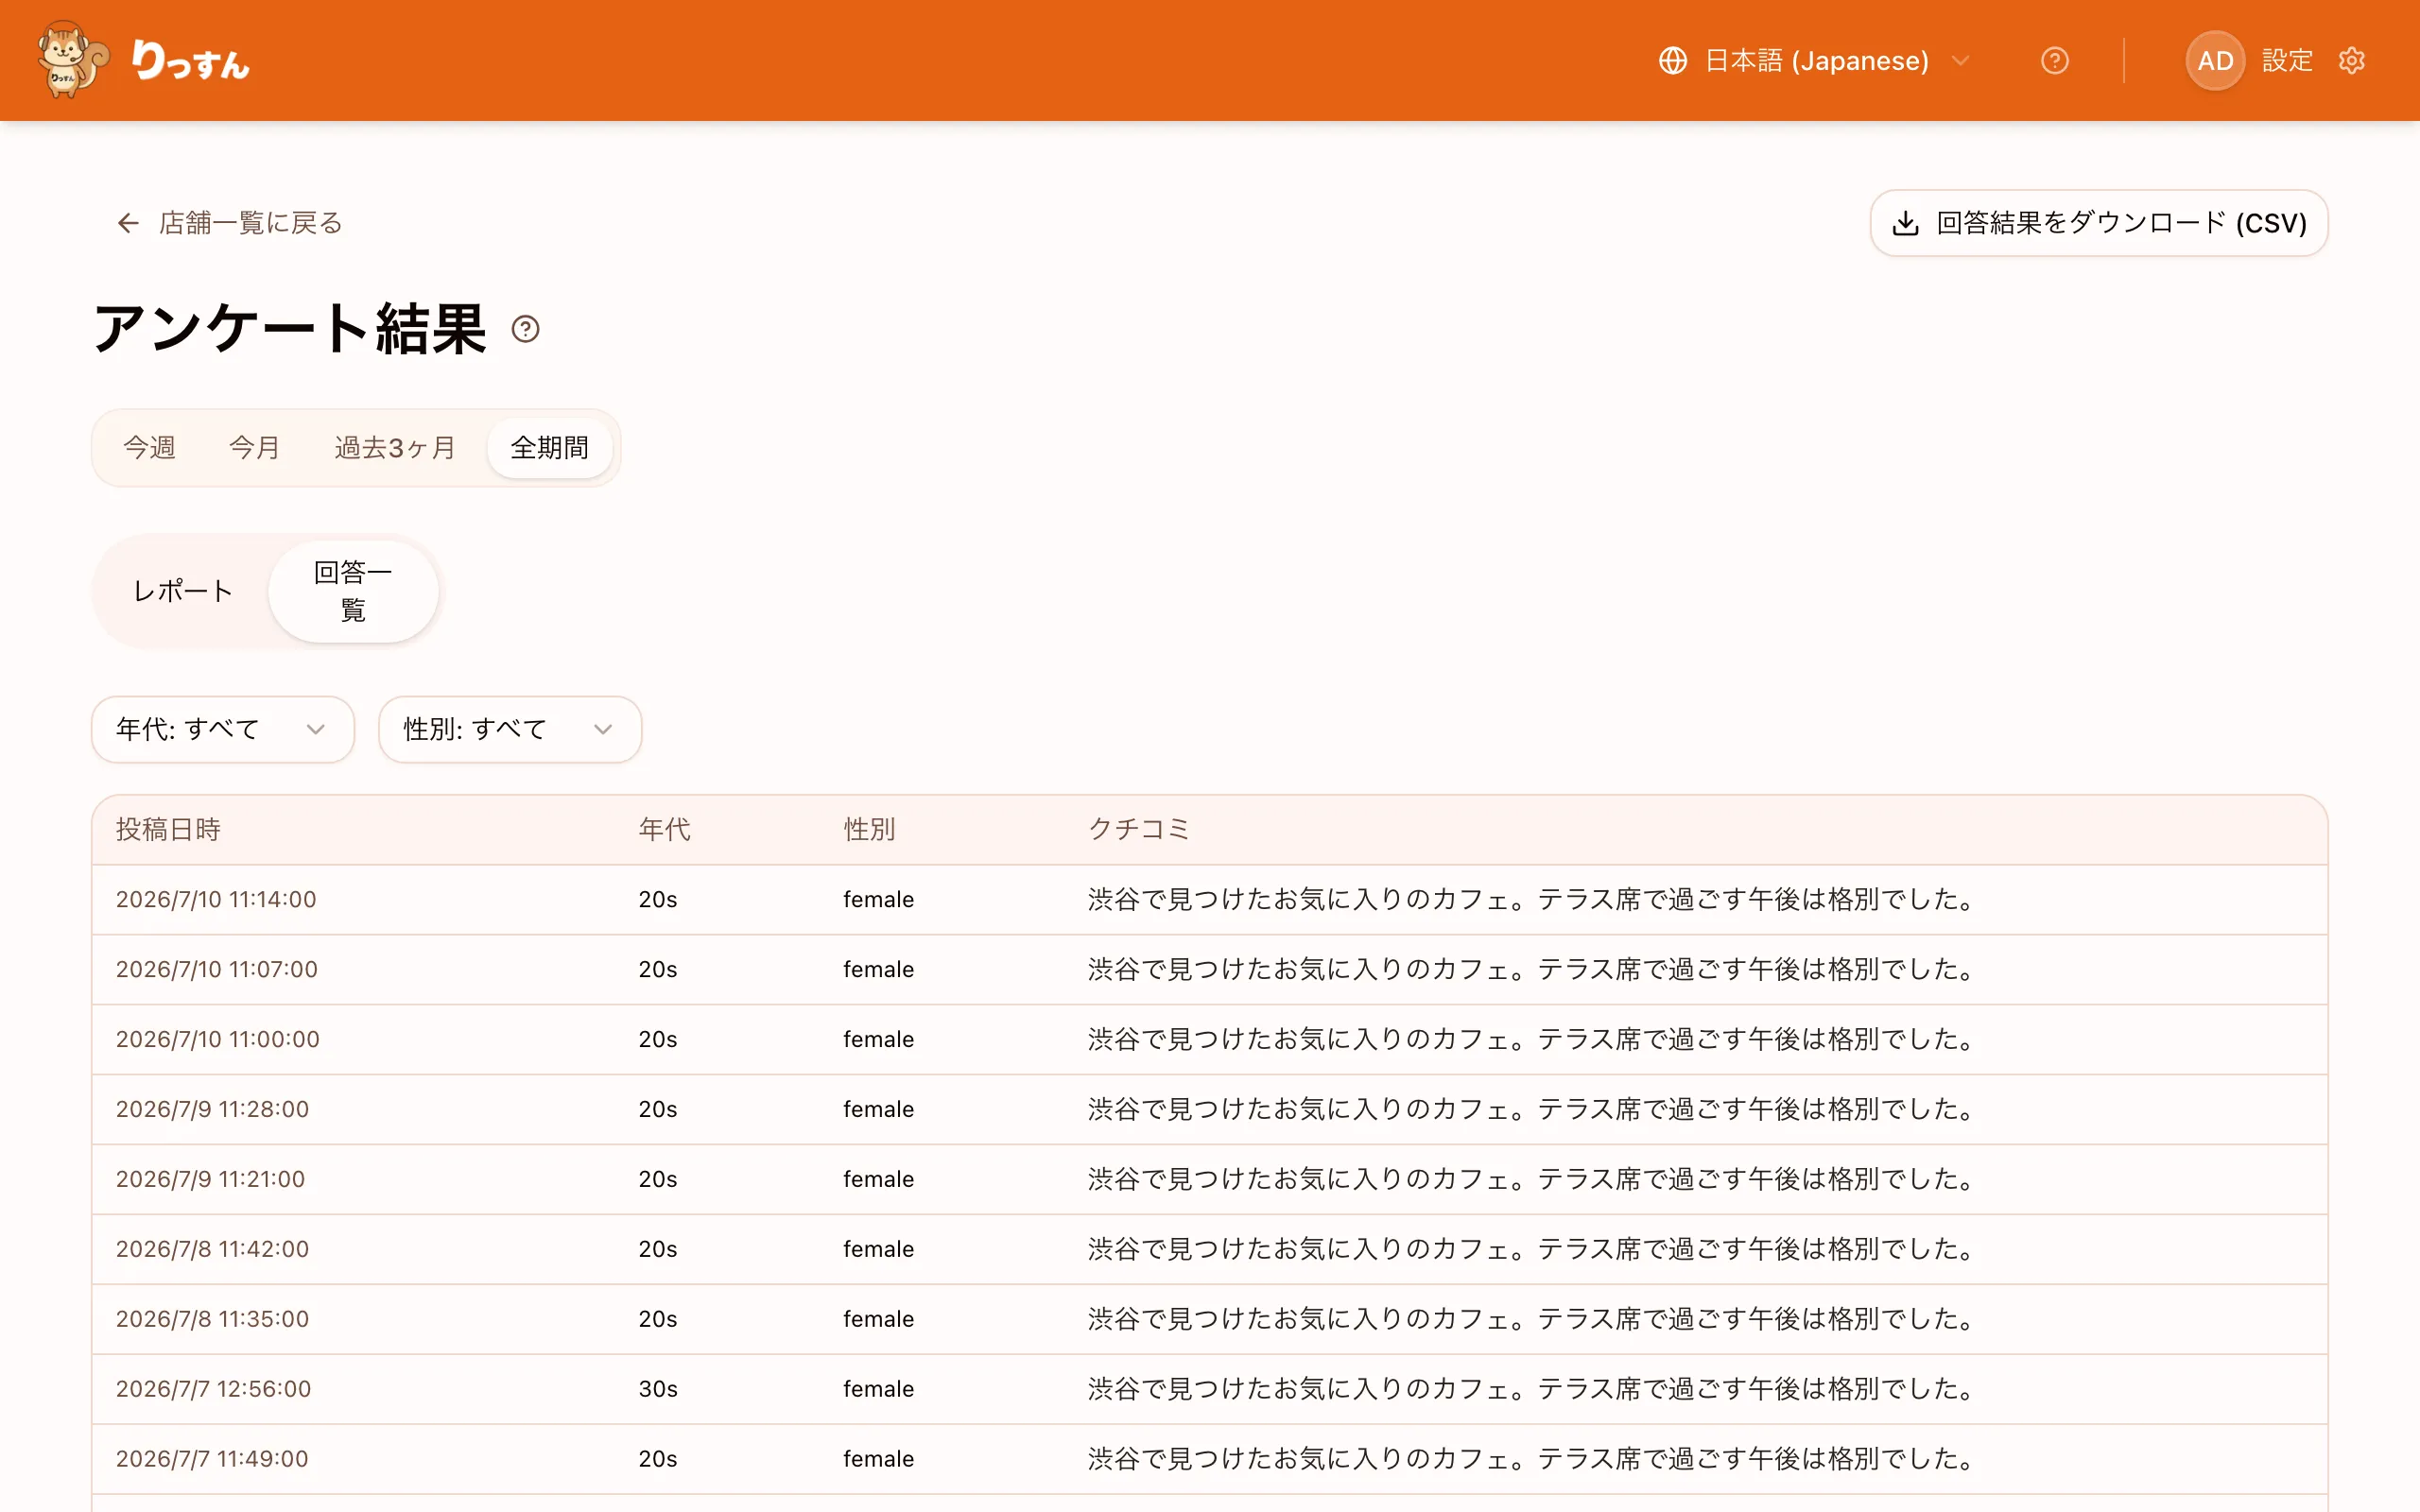Click the date 2026/7/8 11:35:00
The image size is (2420, 1512).
click(212, 1319)
